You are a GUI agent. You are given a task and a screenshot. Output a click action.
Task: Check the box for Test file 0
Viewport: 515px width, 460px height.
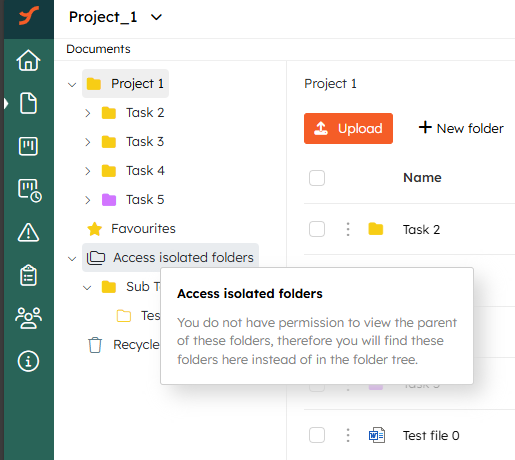[317, 435]
